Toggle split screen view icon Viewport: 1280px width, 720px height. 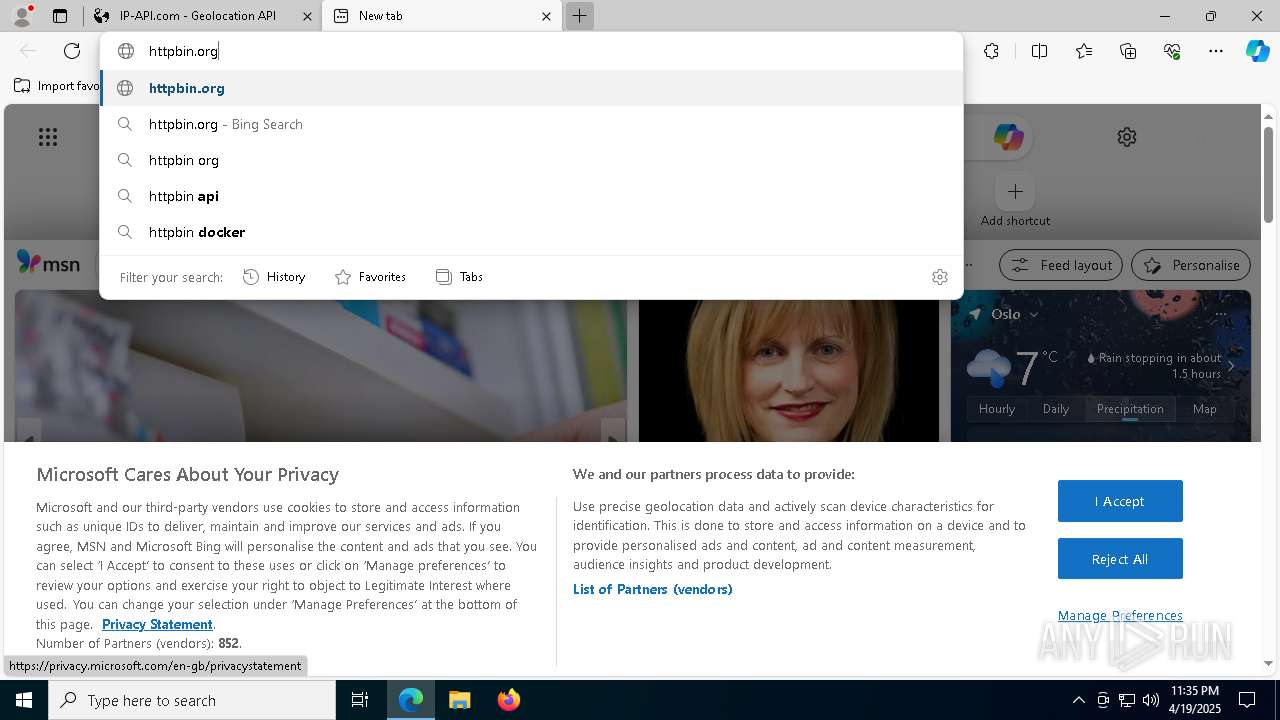pyautogui.click(x=1039, y=51)
